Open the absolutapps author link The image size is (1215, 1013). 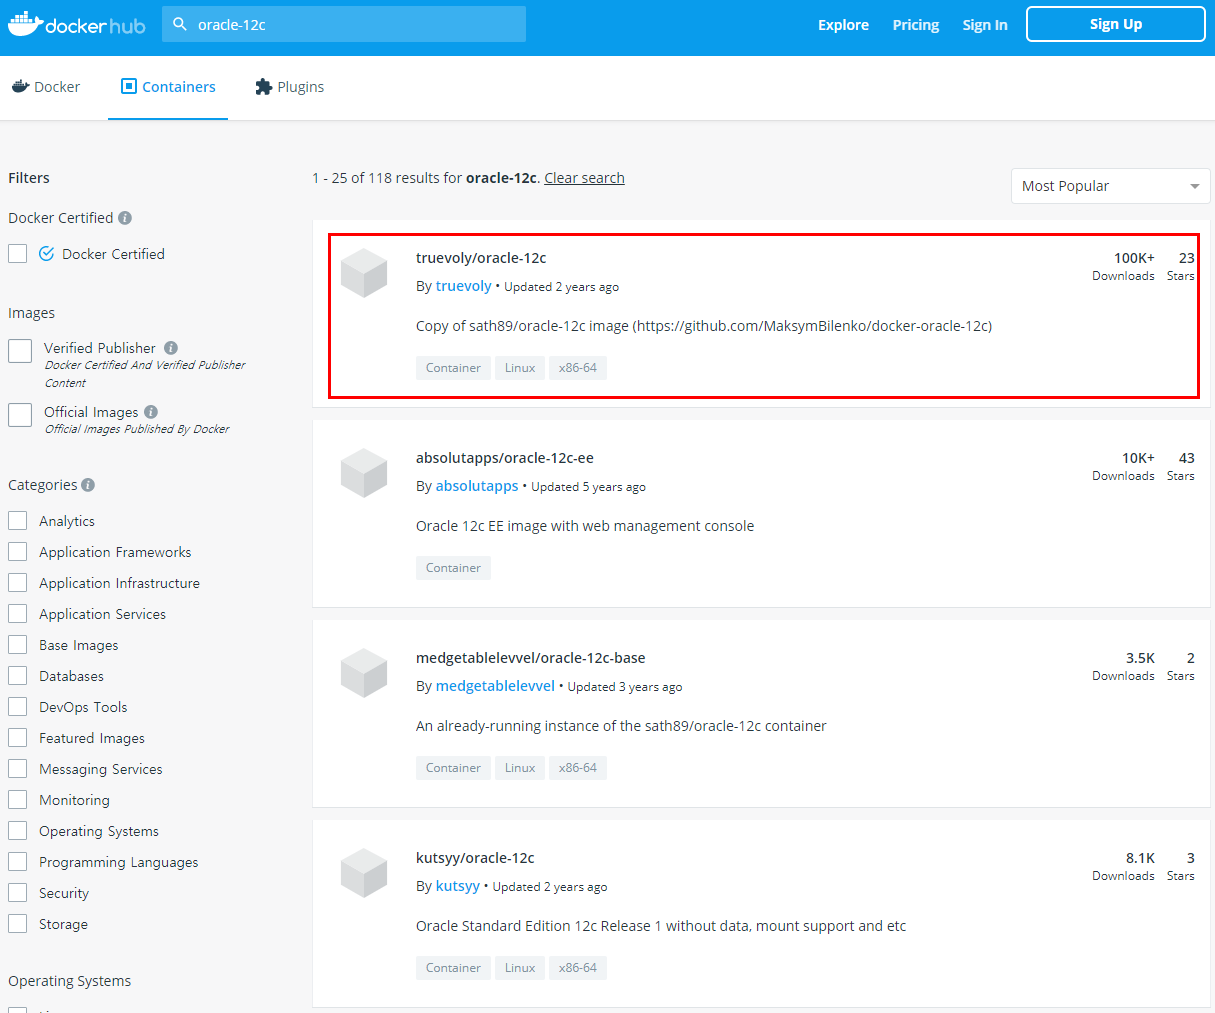477,486
